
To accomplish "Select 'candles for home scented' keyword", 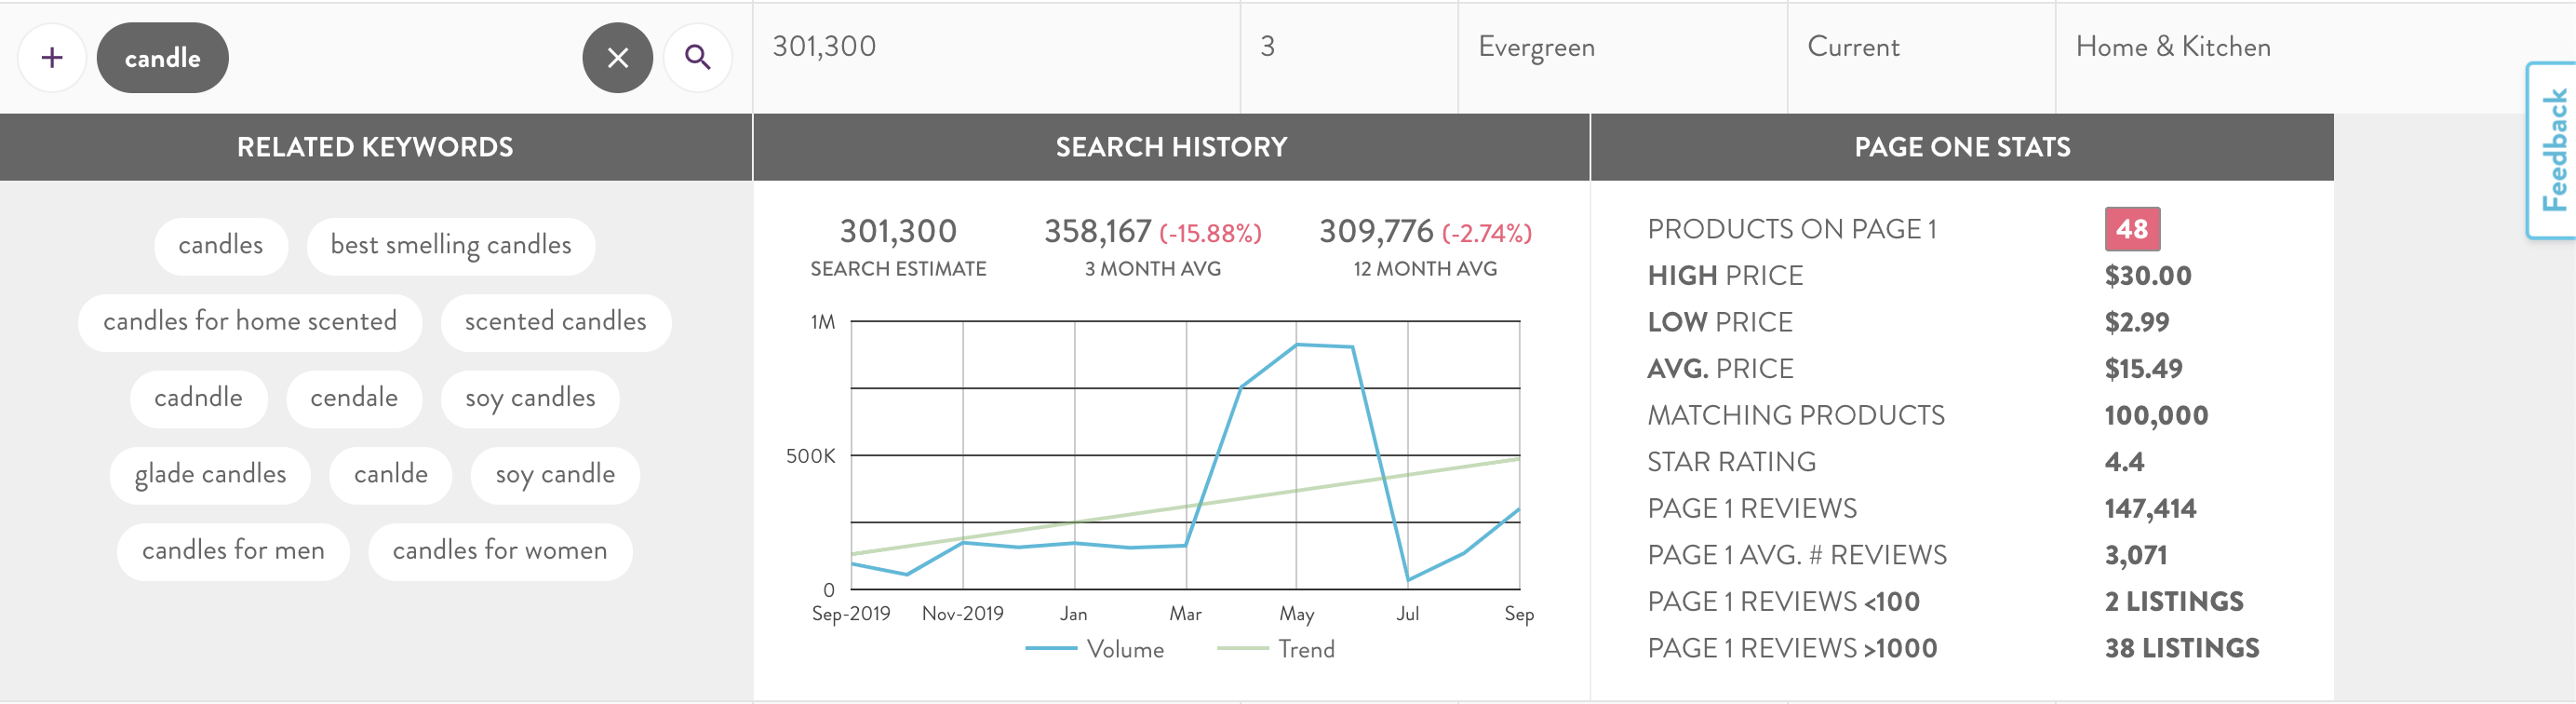I will point(250,322).
